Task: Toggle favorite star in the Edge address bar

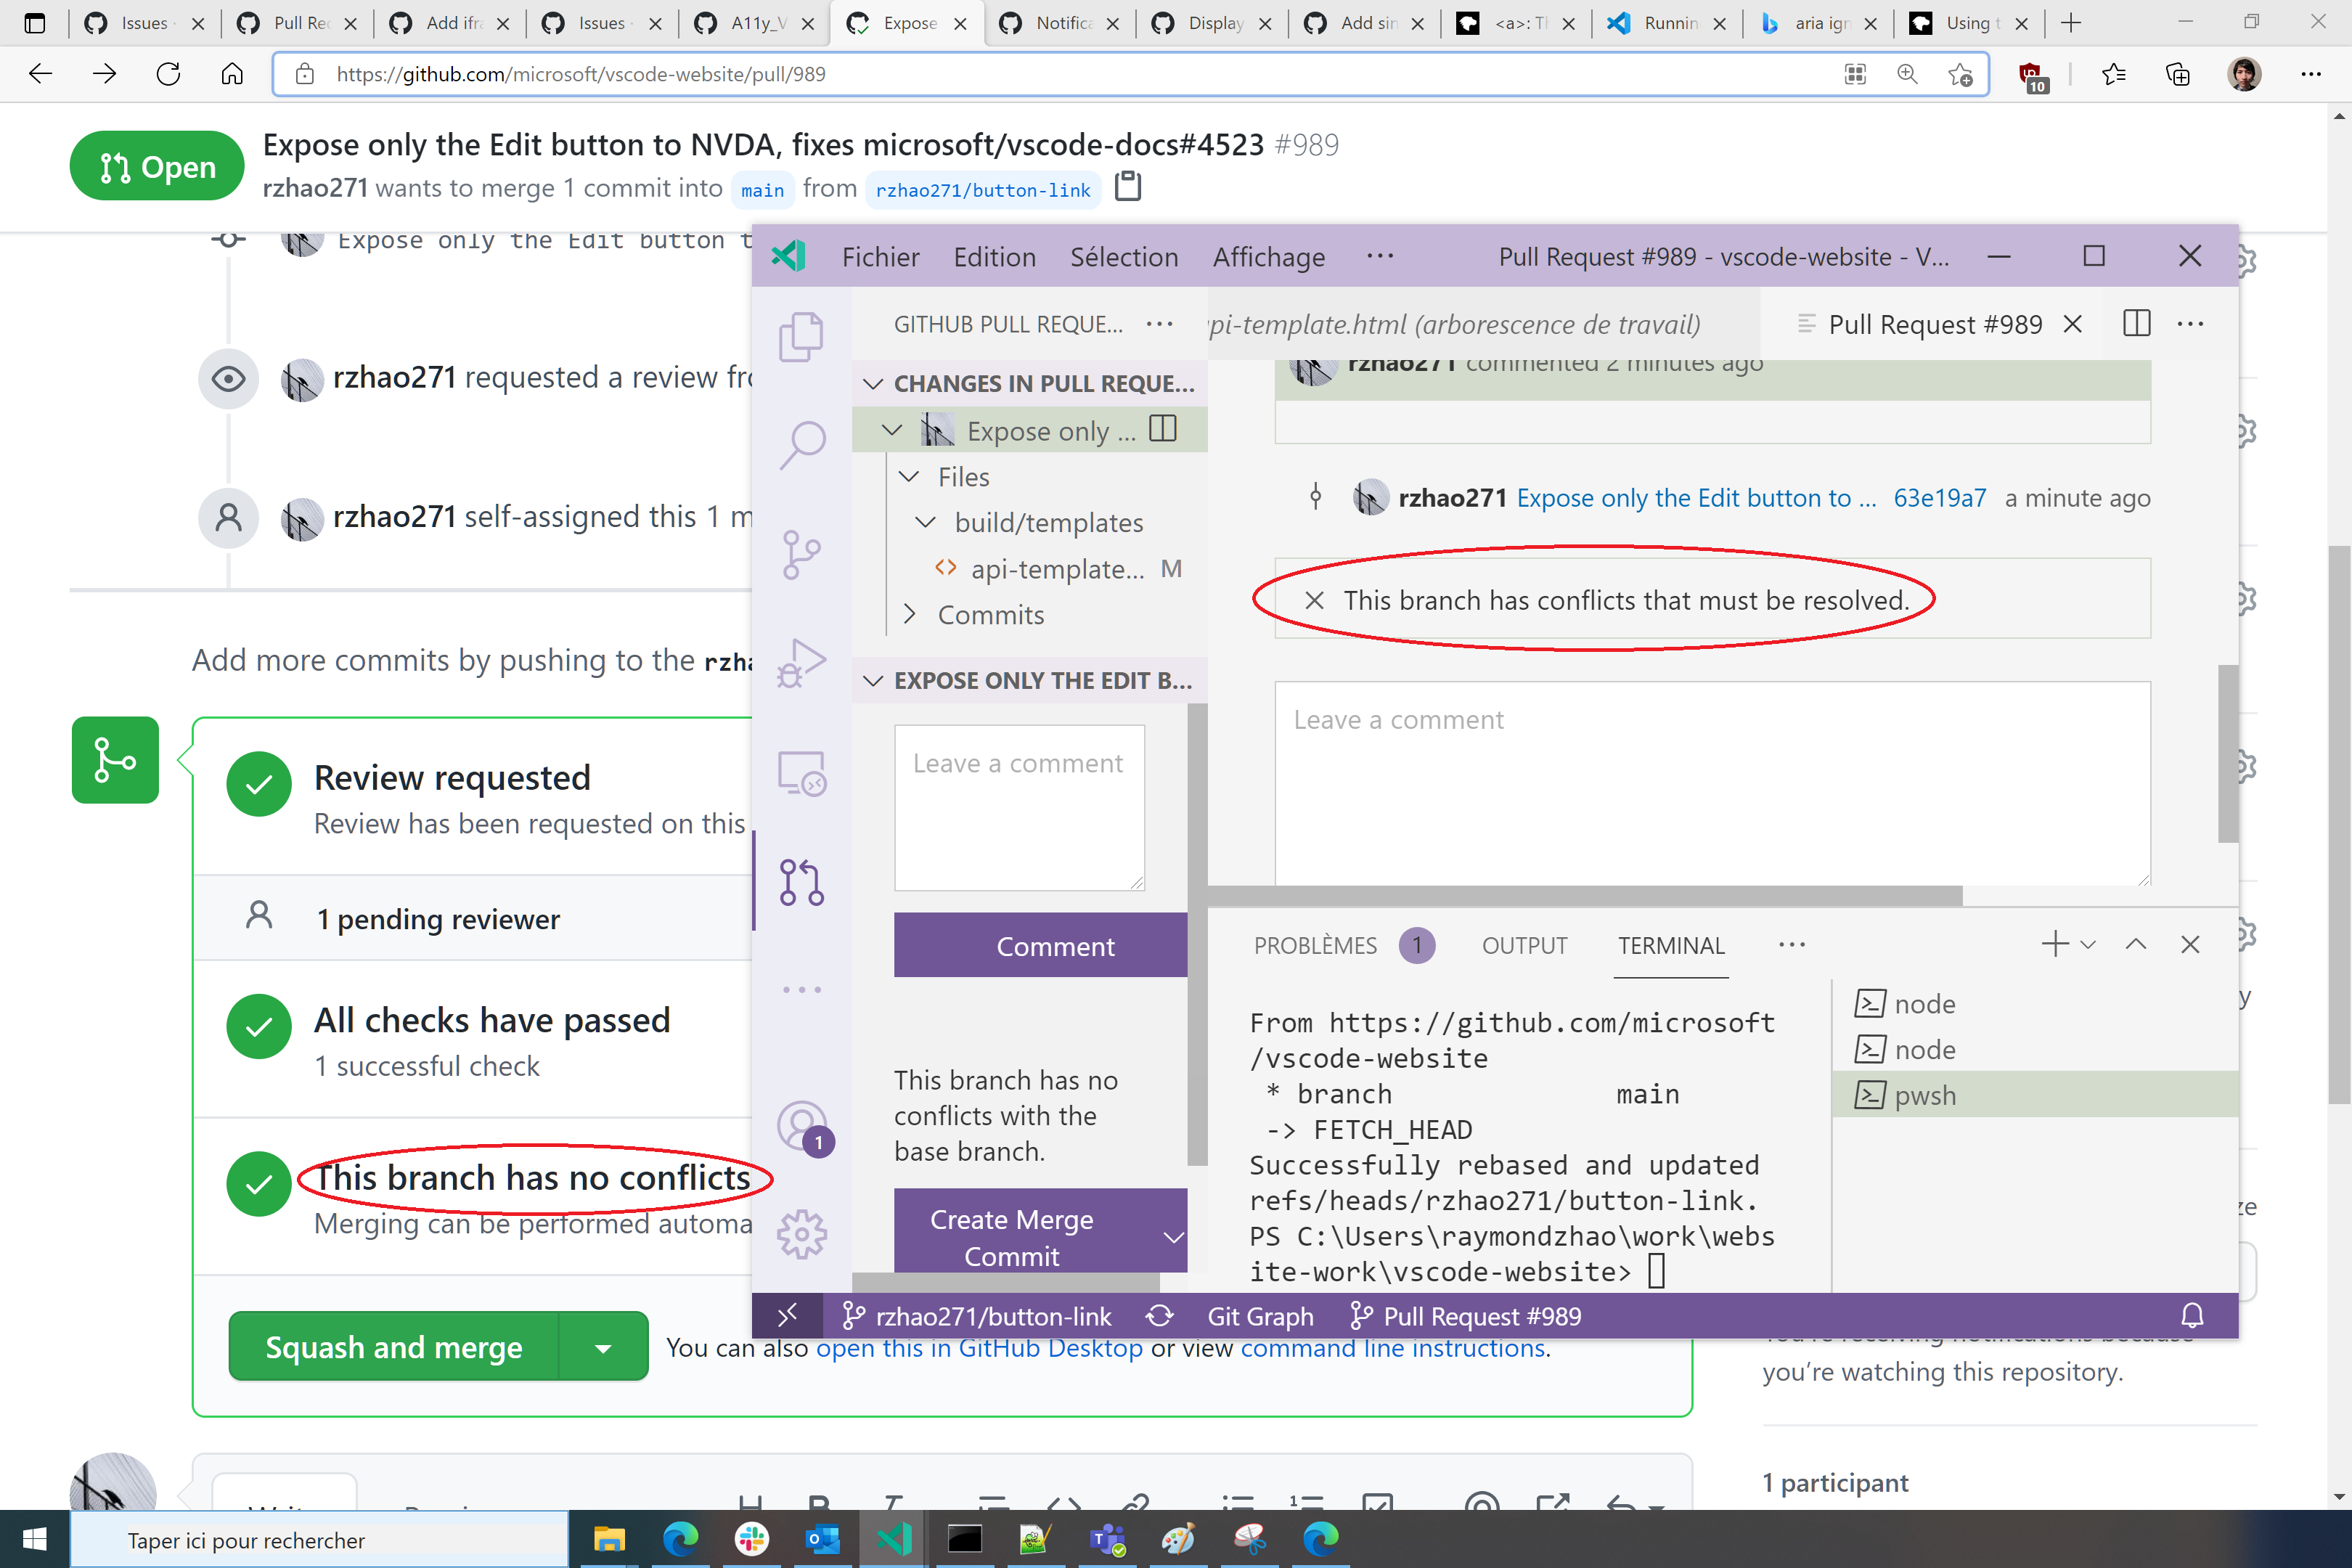Action: coord(1959,74)
